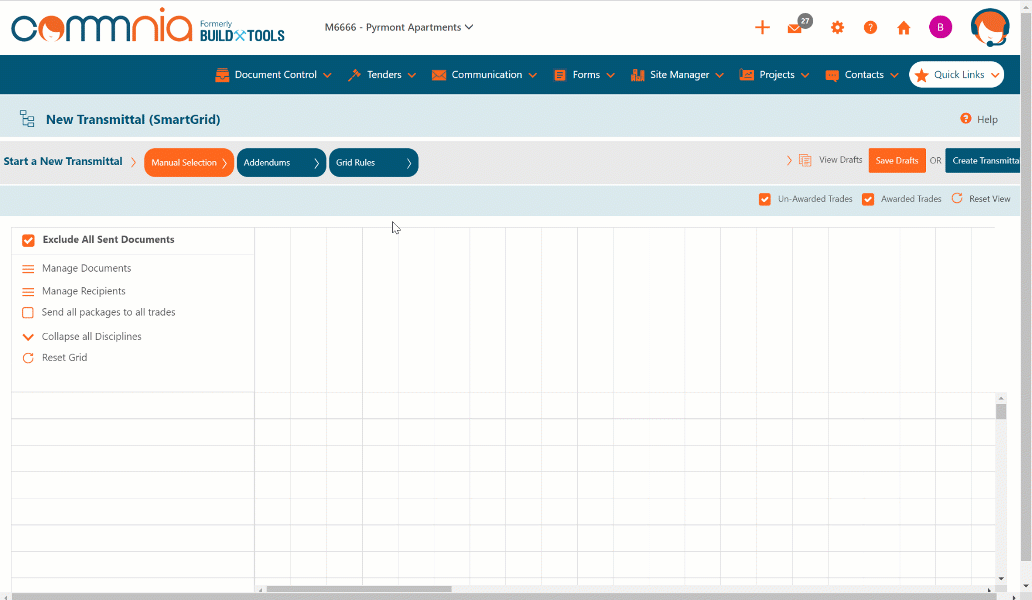Open the Quick Links dropdown
The height and width of the screenshot is (600, 1032).
[957, 75]
